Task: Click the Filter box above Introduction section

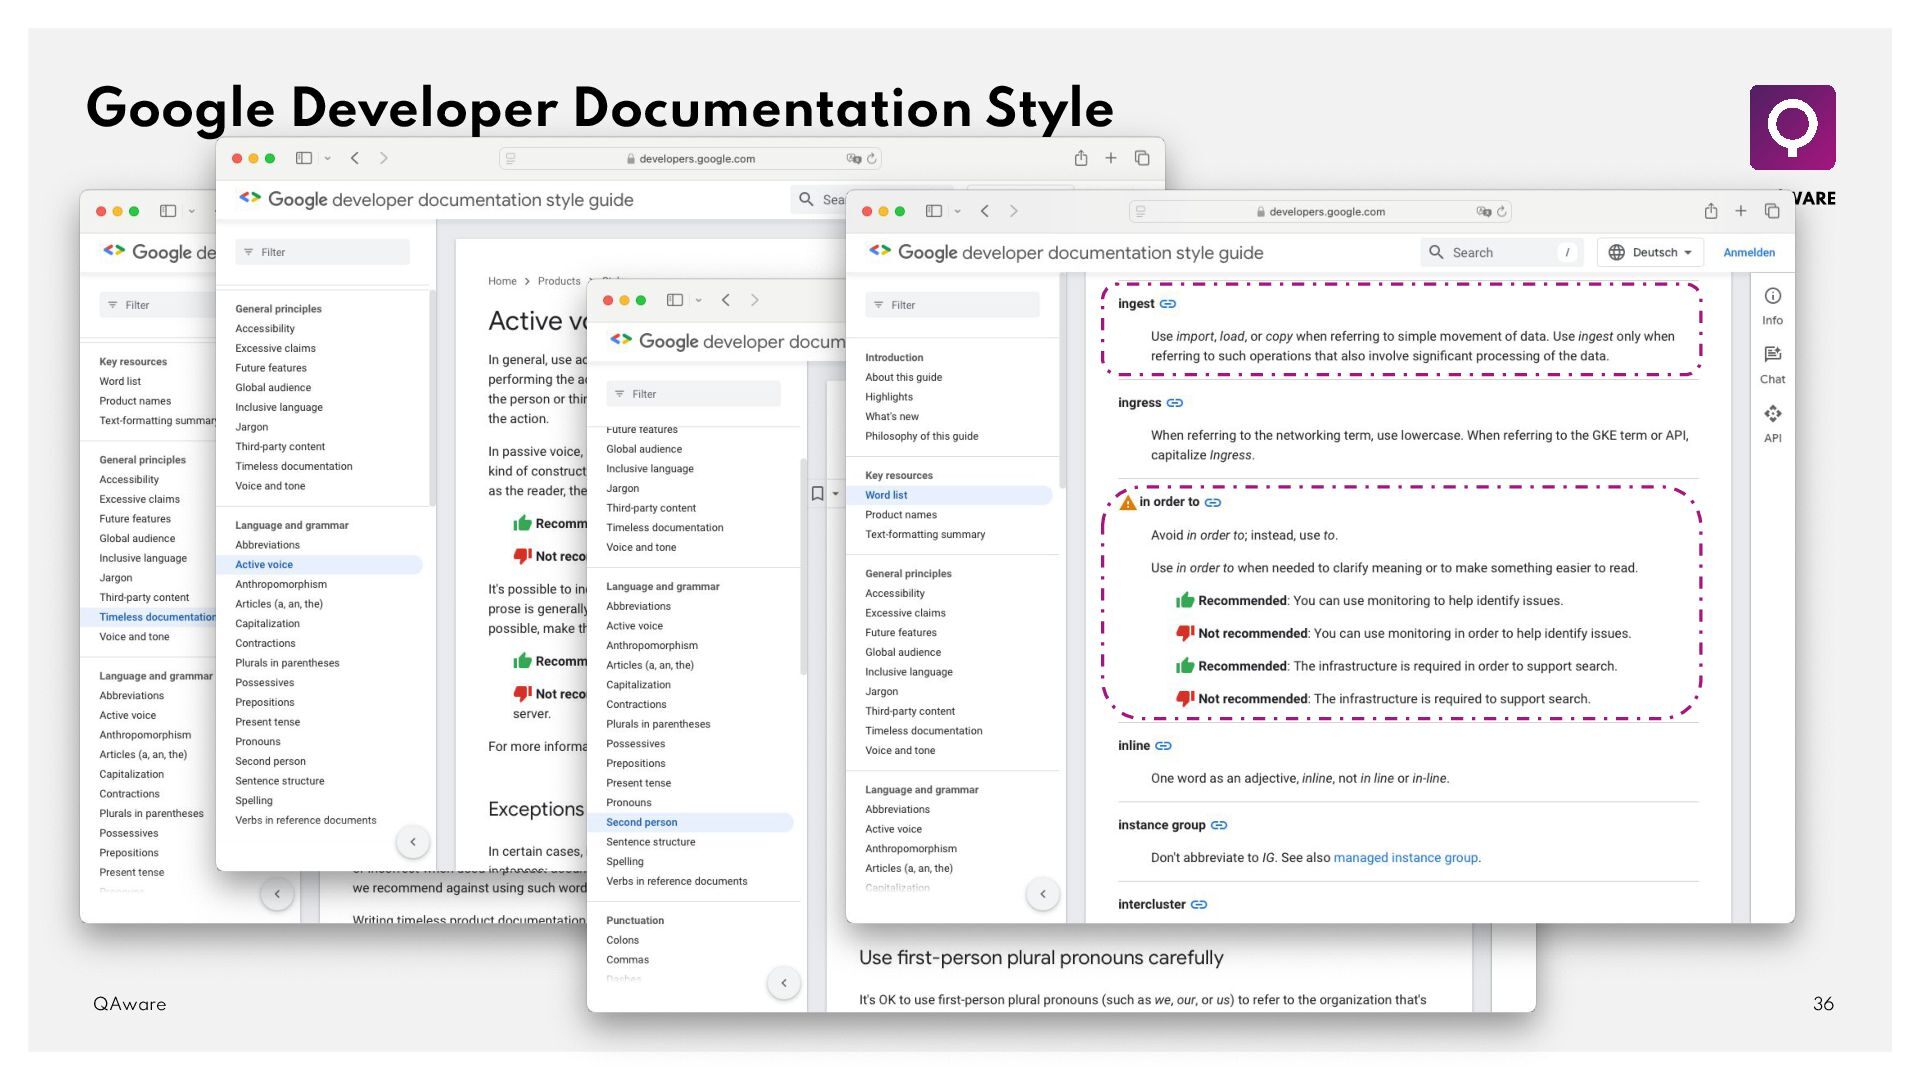Action: click(x=952, y=305)
